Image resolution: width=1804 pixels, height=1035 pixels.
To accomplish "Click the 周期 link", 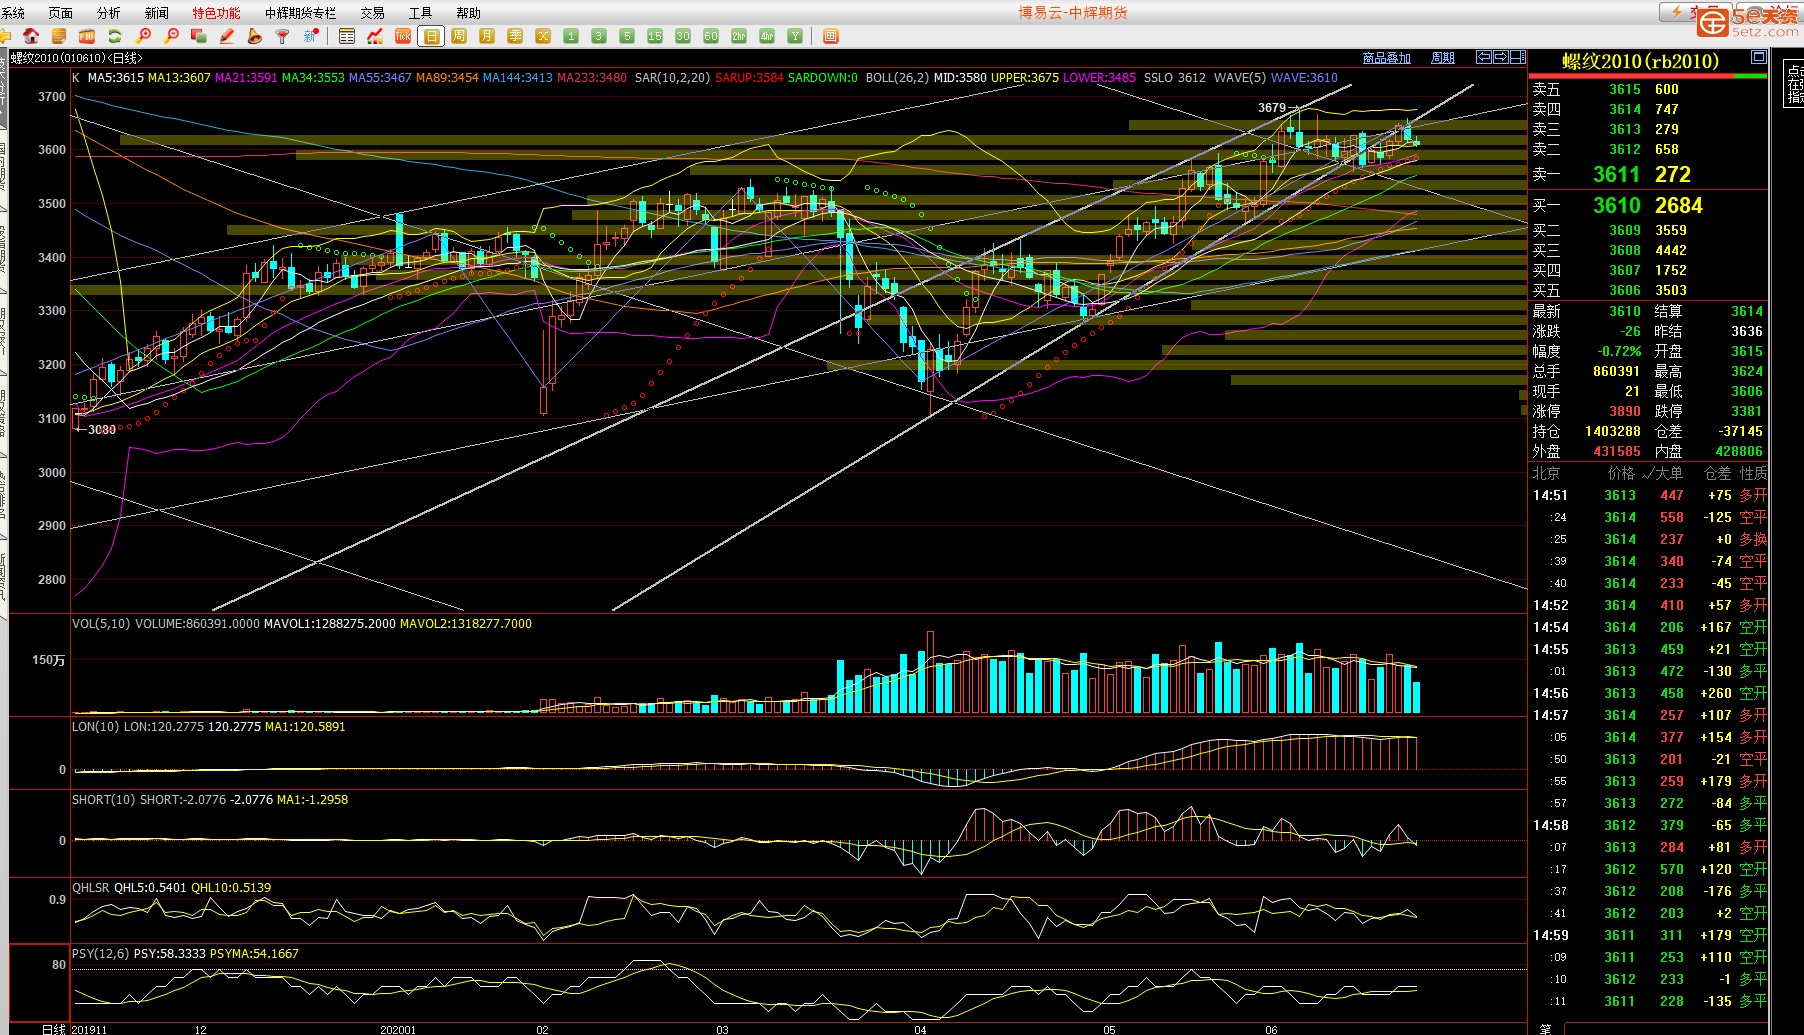I will click(x=1443, y=58).
